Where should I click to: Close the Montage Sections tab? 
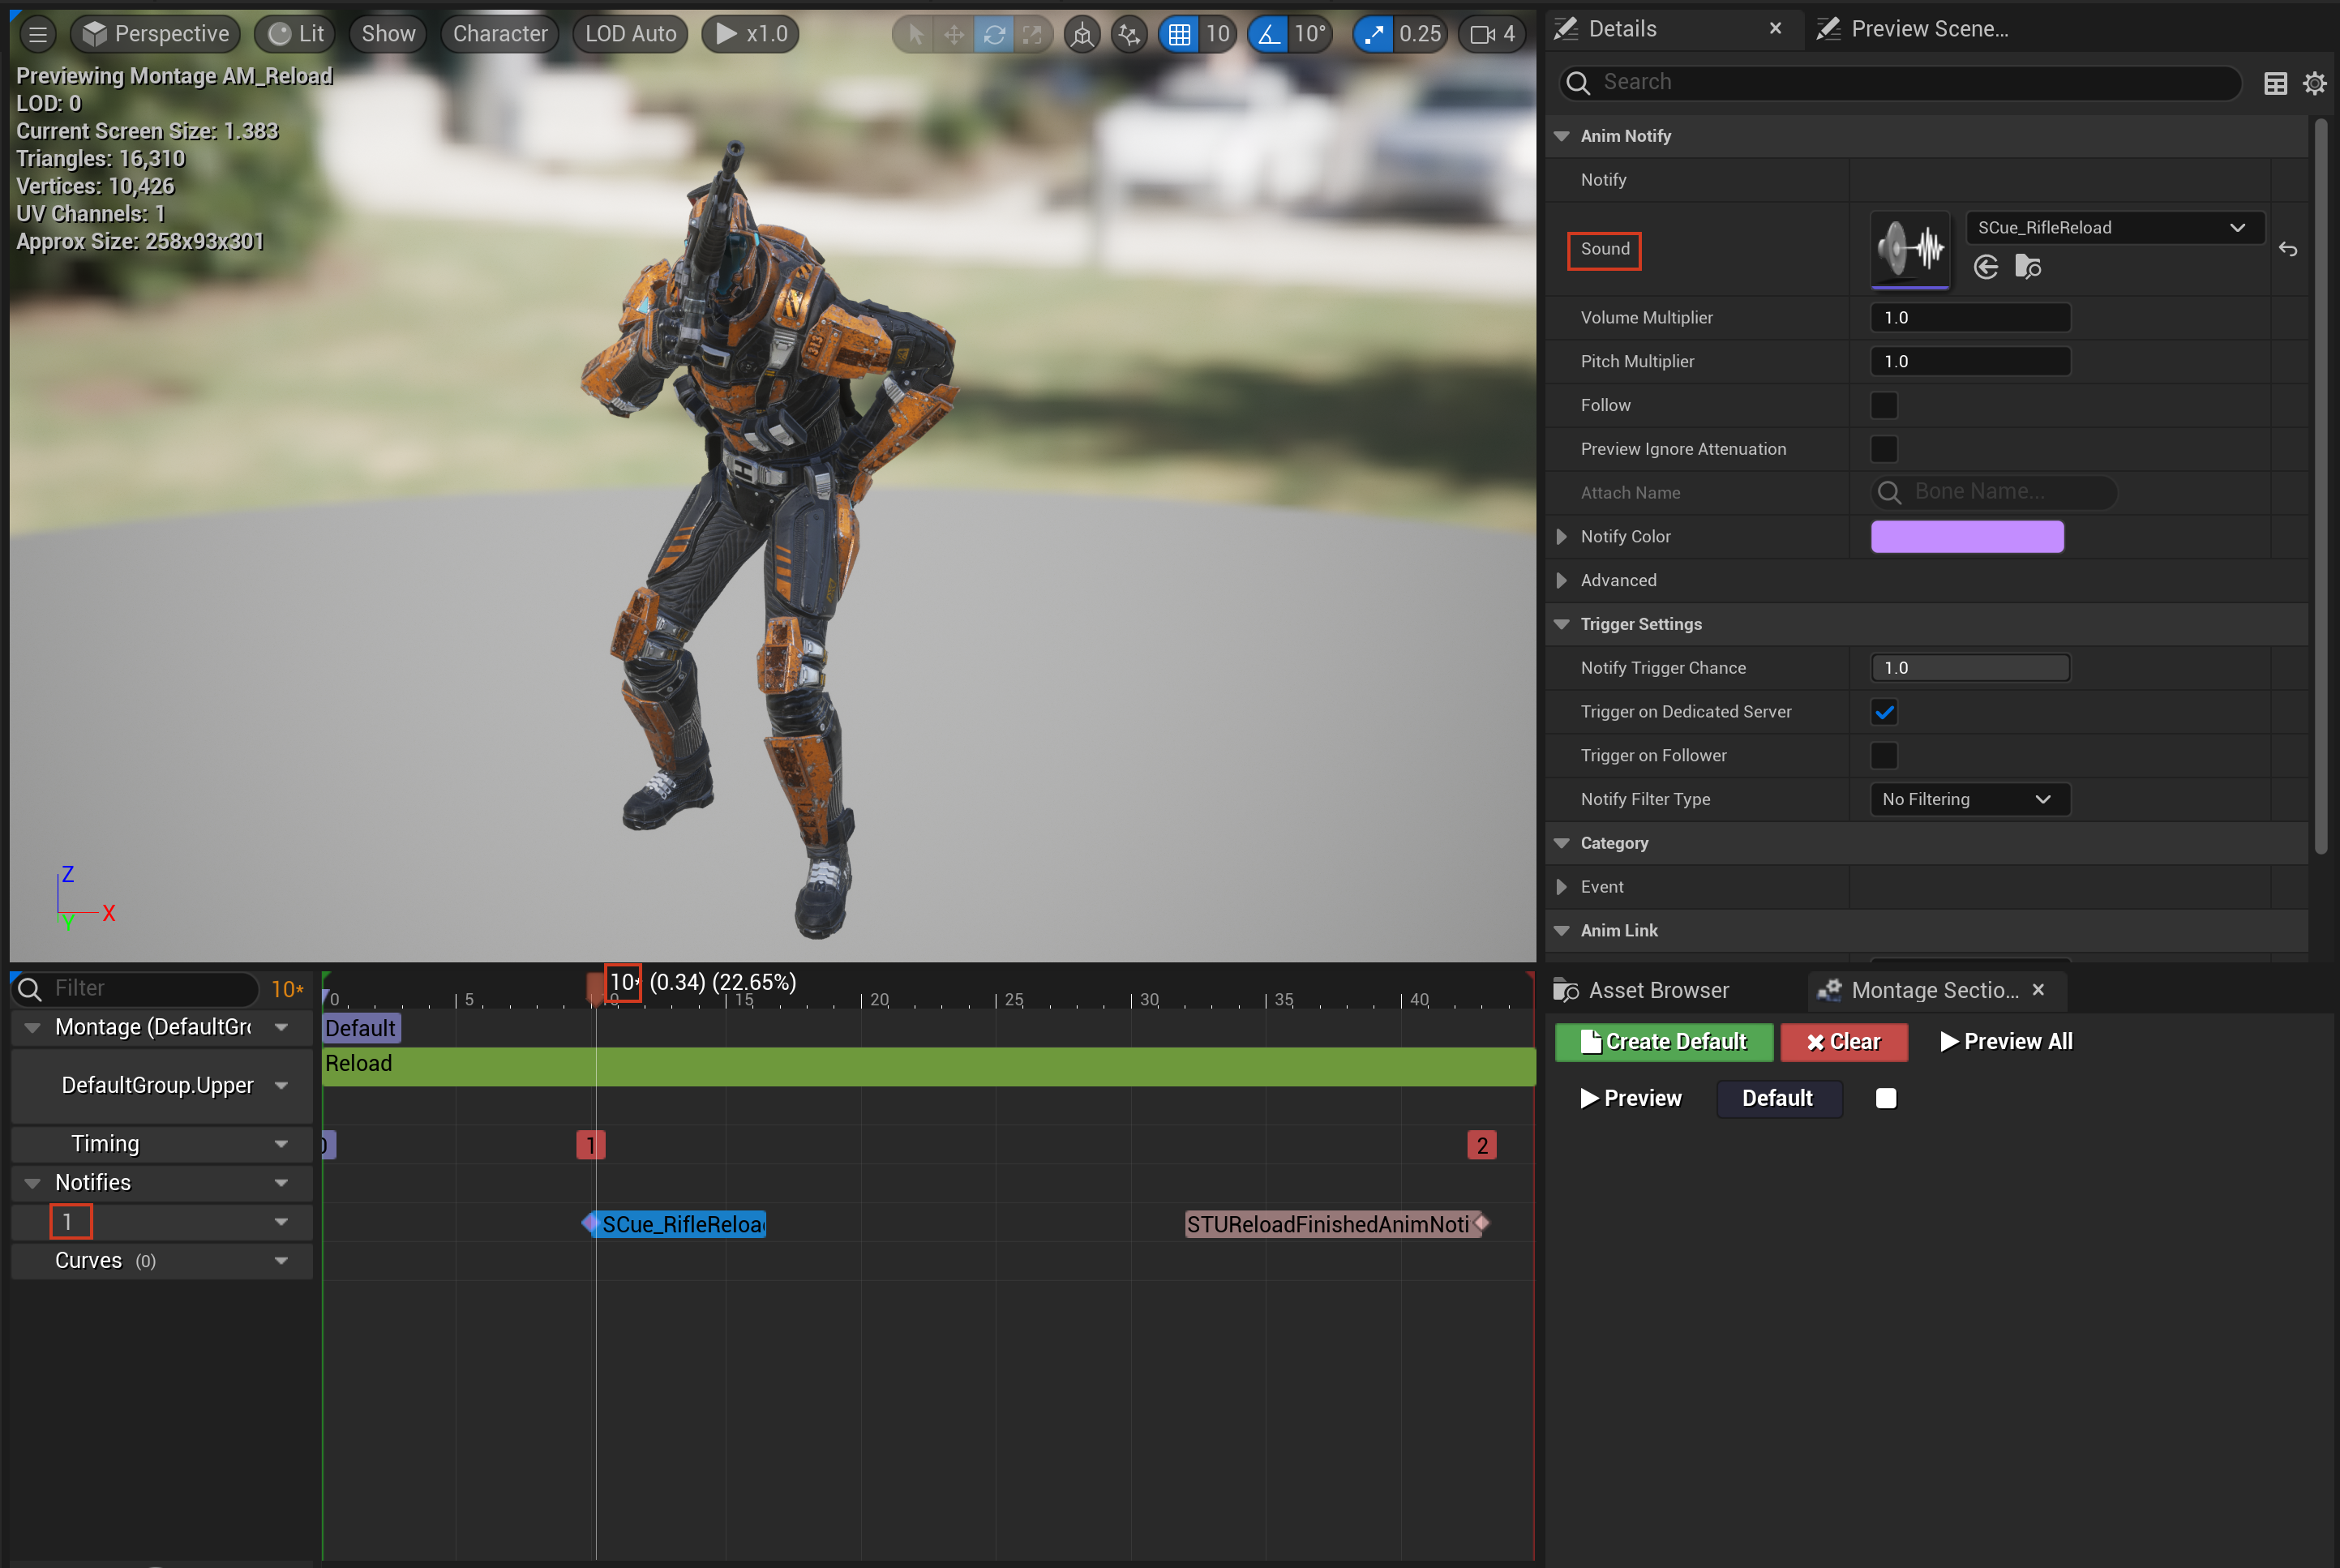[2038, 990]
